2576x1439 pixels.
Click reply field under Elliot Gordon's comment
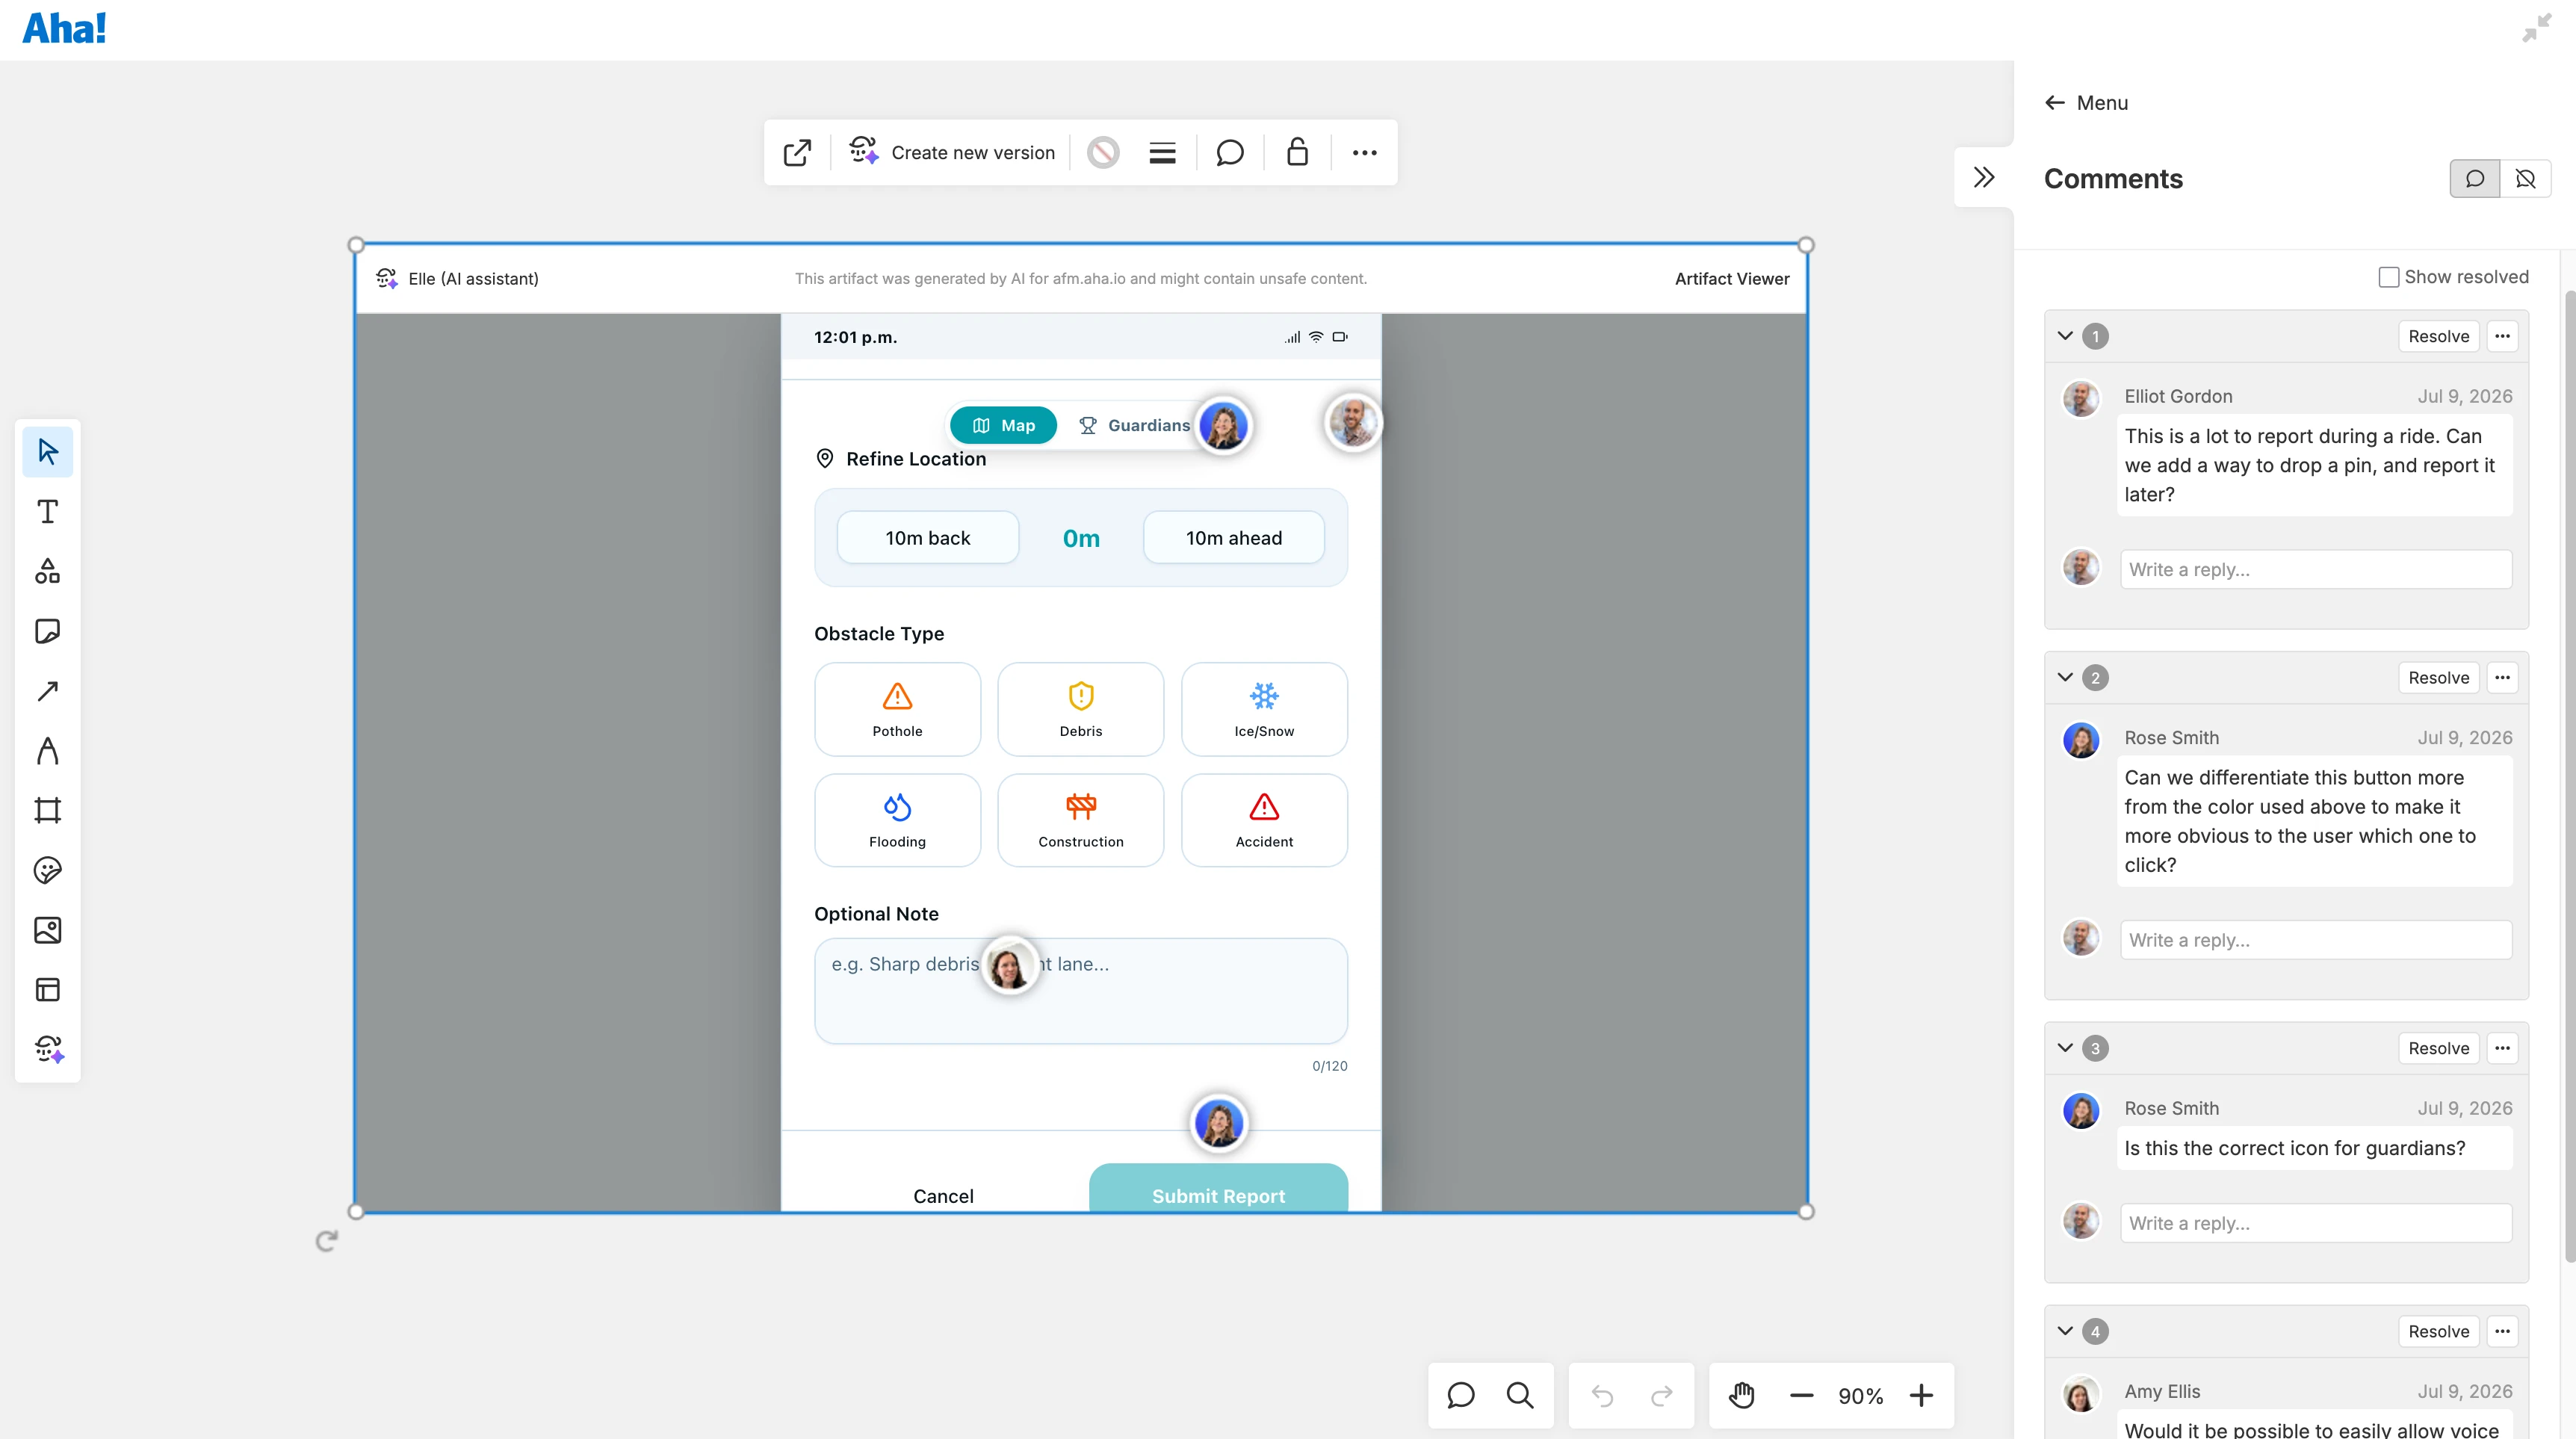click(x=2315, y=569)
